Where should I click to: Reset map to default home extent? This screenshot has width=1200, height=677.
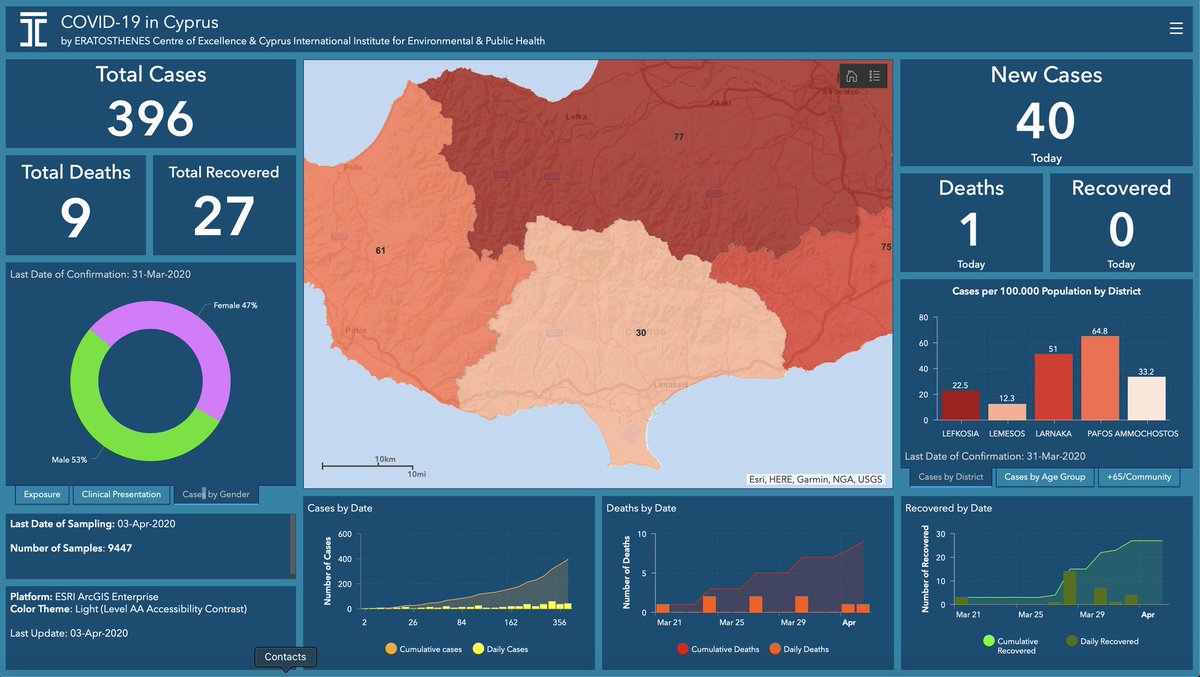pyautogui.click(x=852, y=76)
